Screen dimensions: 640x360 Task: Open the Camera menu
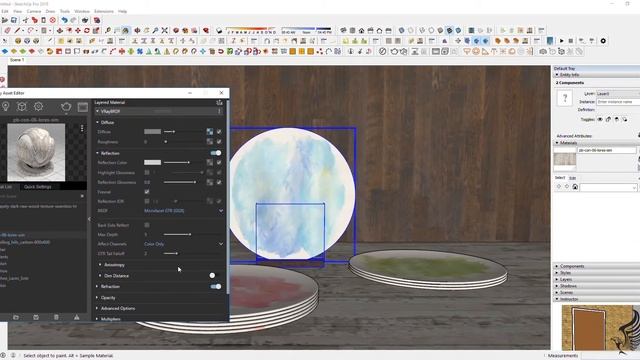tap(33, 11)
